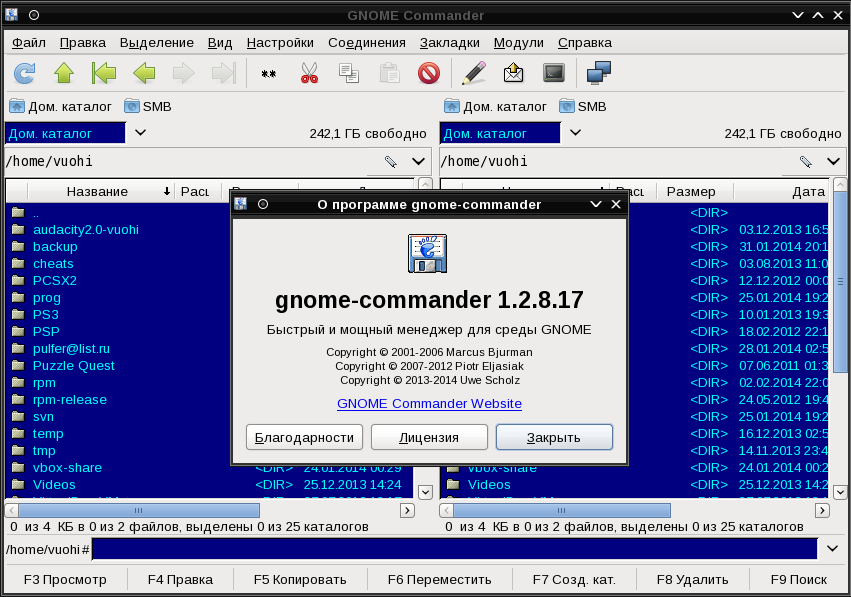
Task: Click the pencil Edit file icon
Action: tap(474, 73)
